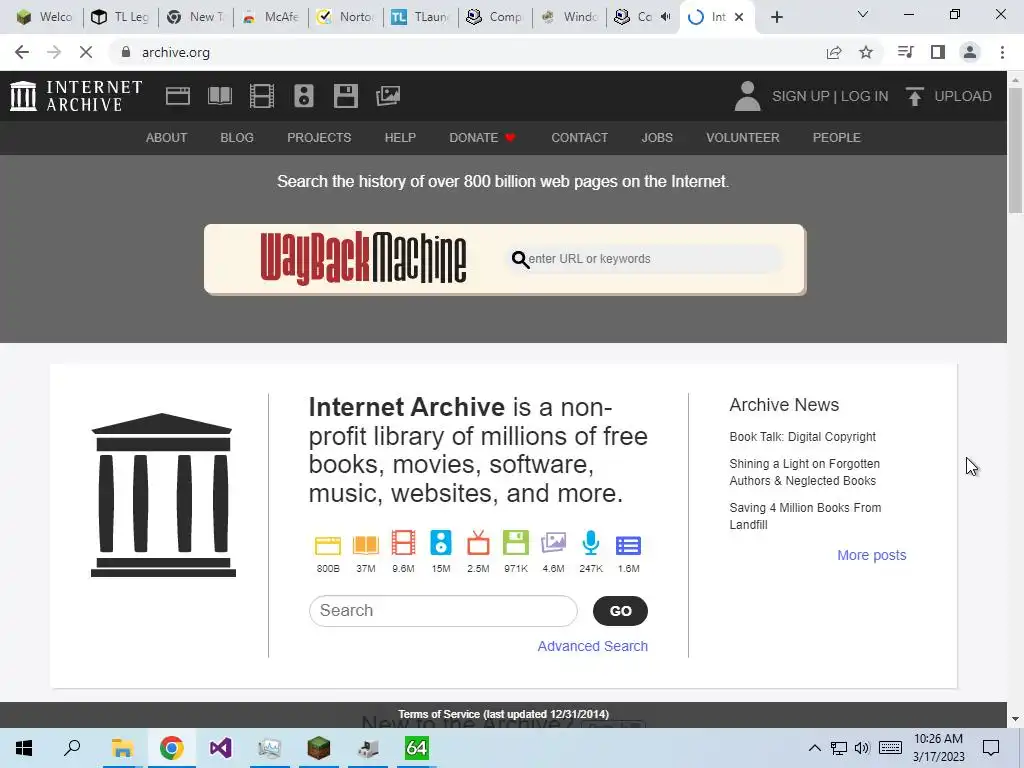Open the Texts book icon in header
This screenshot has width=1024, height=768.
(219, 96)
